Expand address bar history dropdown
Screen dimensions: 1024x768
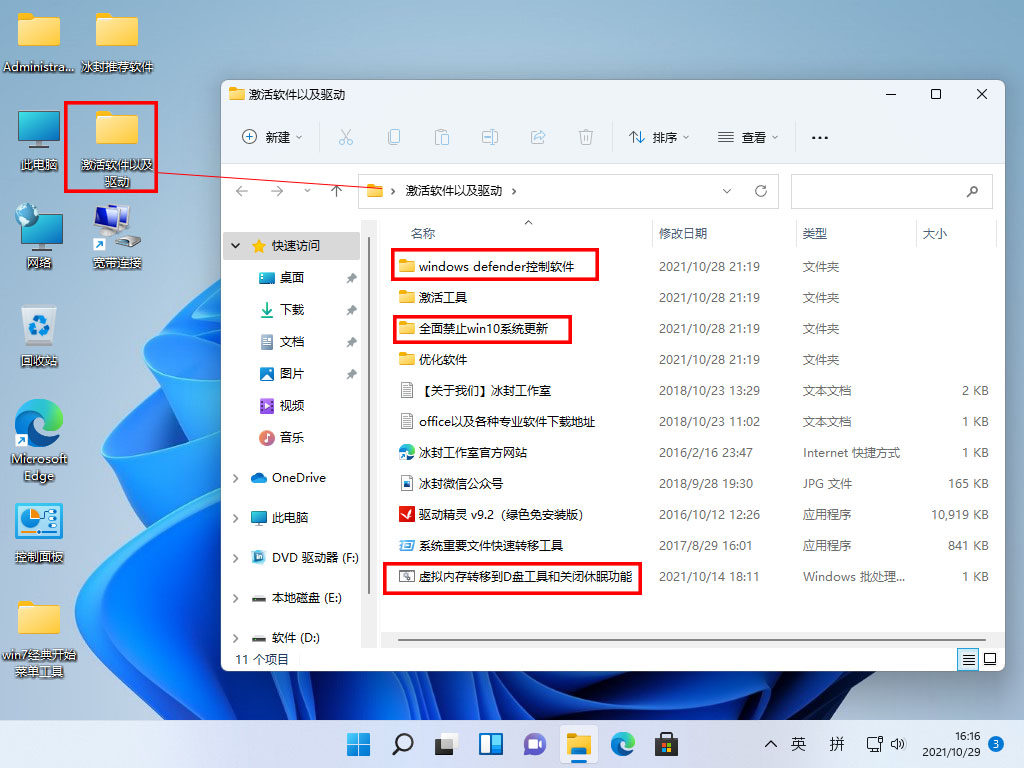727,191
